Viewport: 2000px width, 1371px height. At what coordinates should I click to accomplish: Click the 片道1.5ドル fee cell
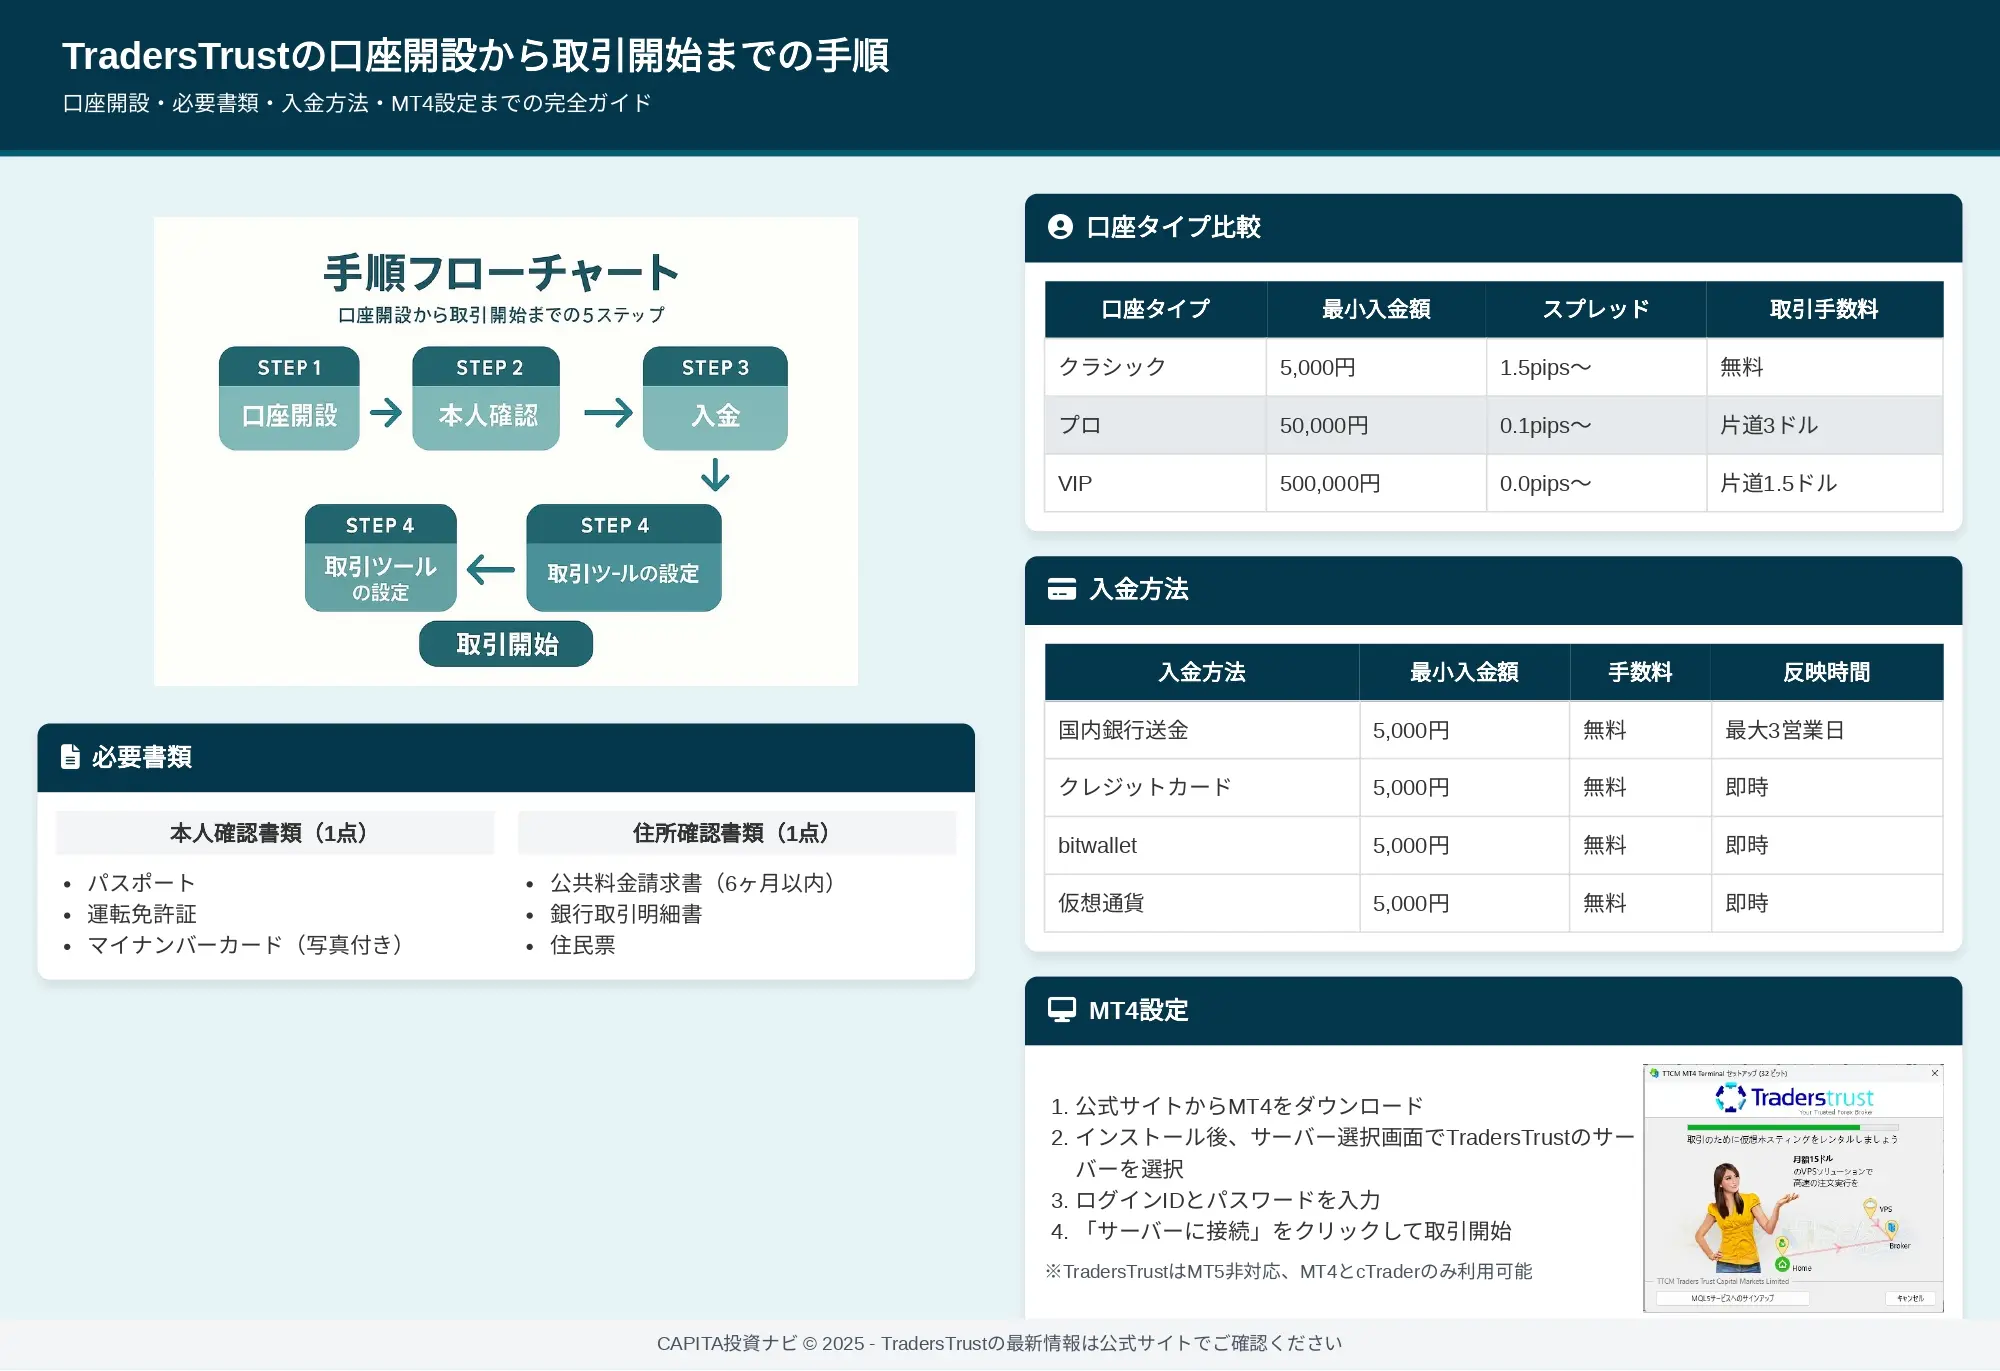[1824, 483]
